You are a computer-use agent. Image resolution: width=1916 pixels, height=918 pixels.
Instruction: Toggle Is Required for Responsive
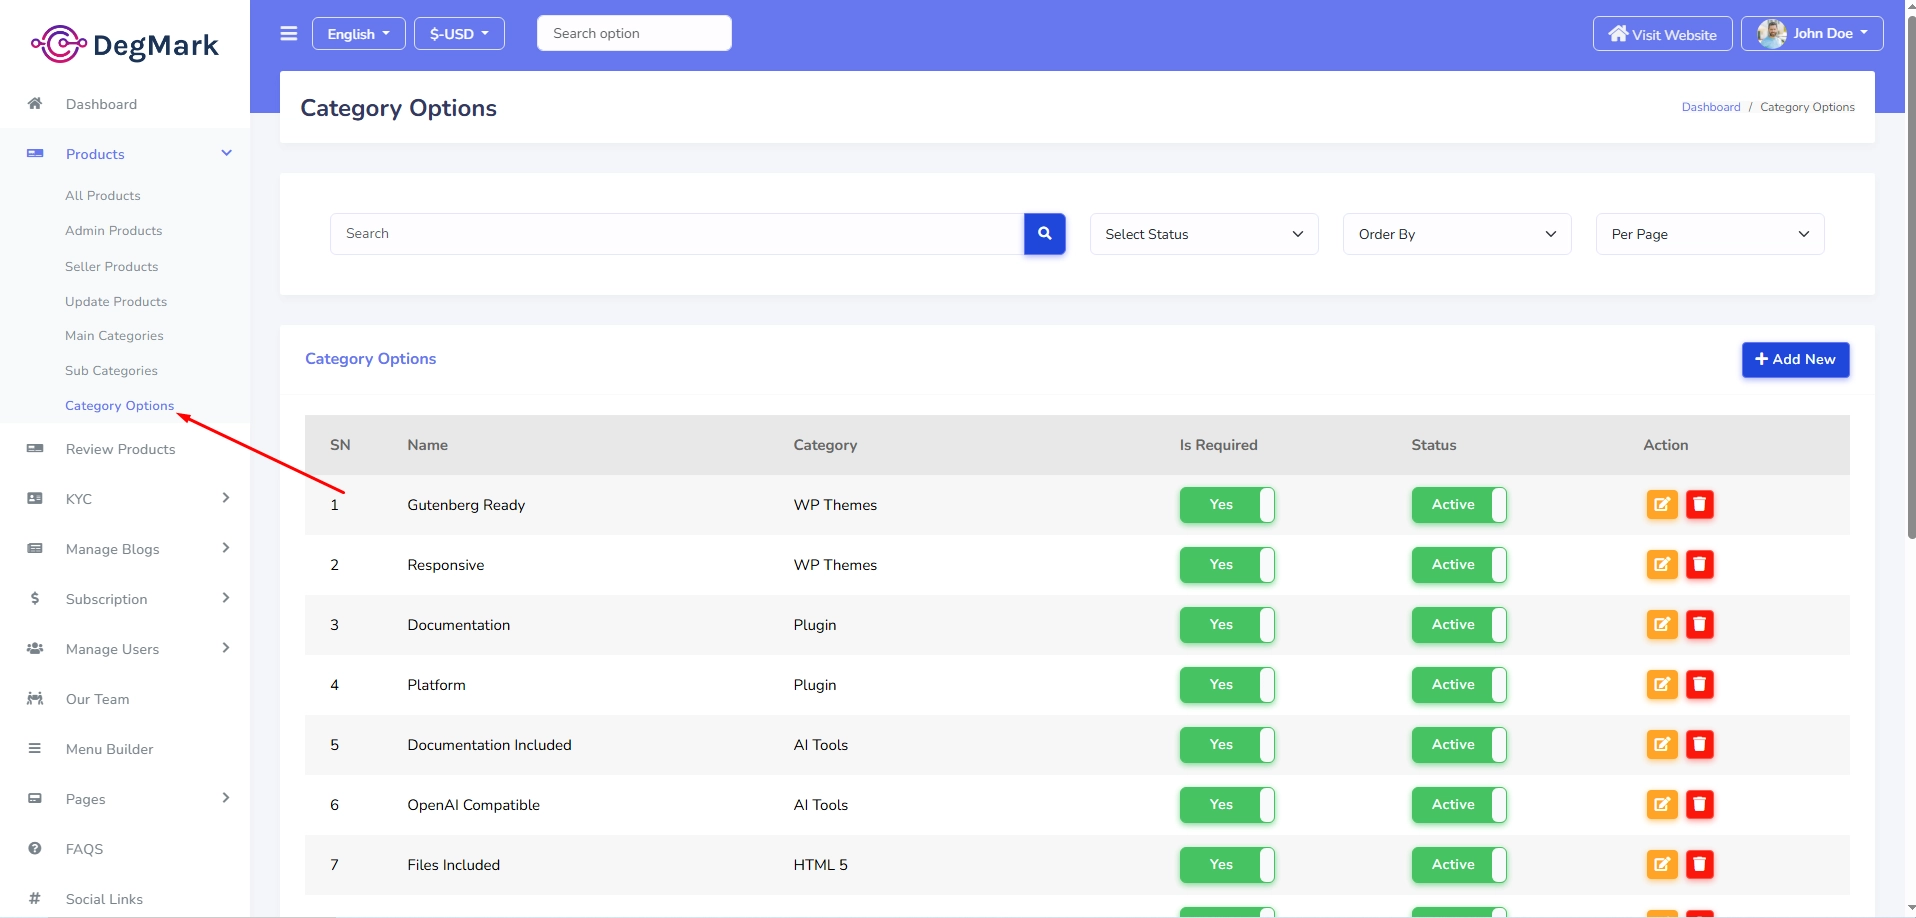tap(1227, 565)
